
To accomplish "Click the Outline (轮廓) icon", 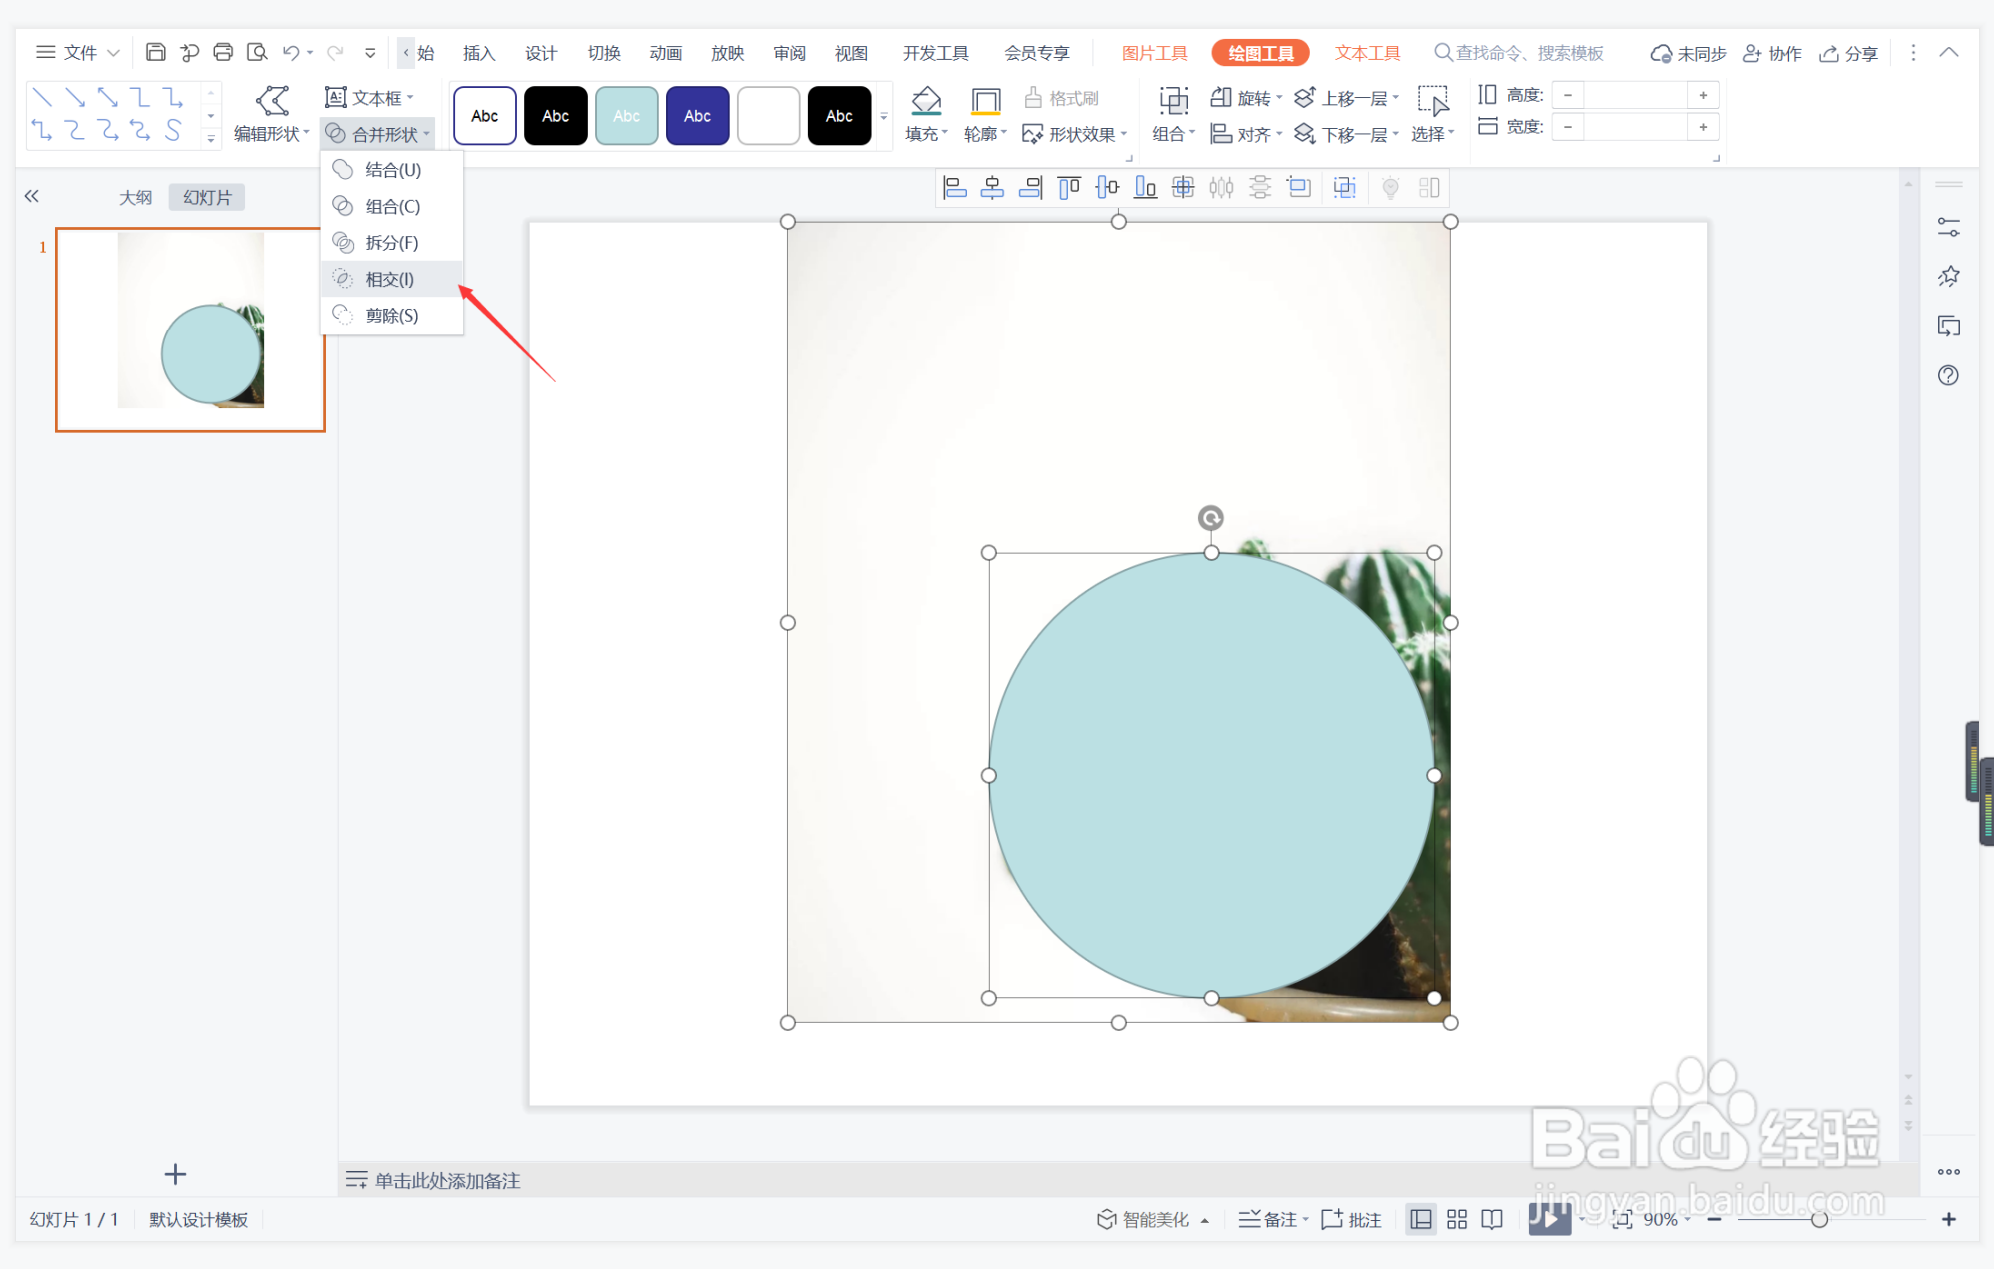I will click(985, 101).
